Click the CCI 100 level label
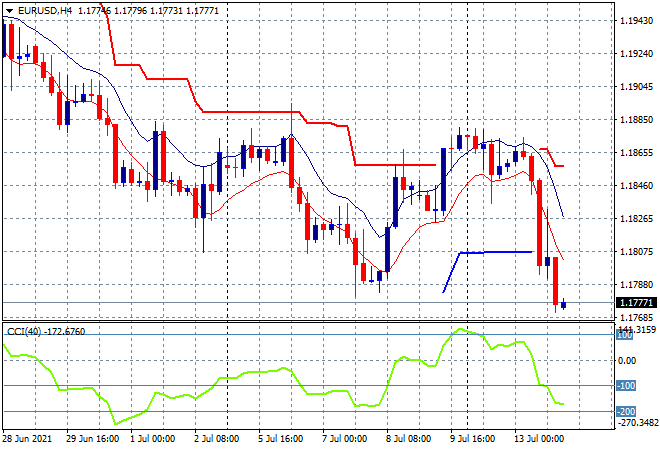 625,335
